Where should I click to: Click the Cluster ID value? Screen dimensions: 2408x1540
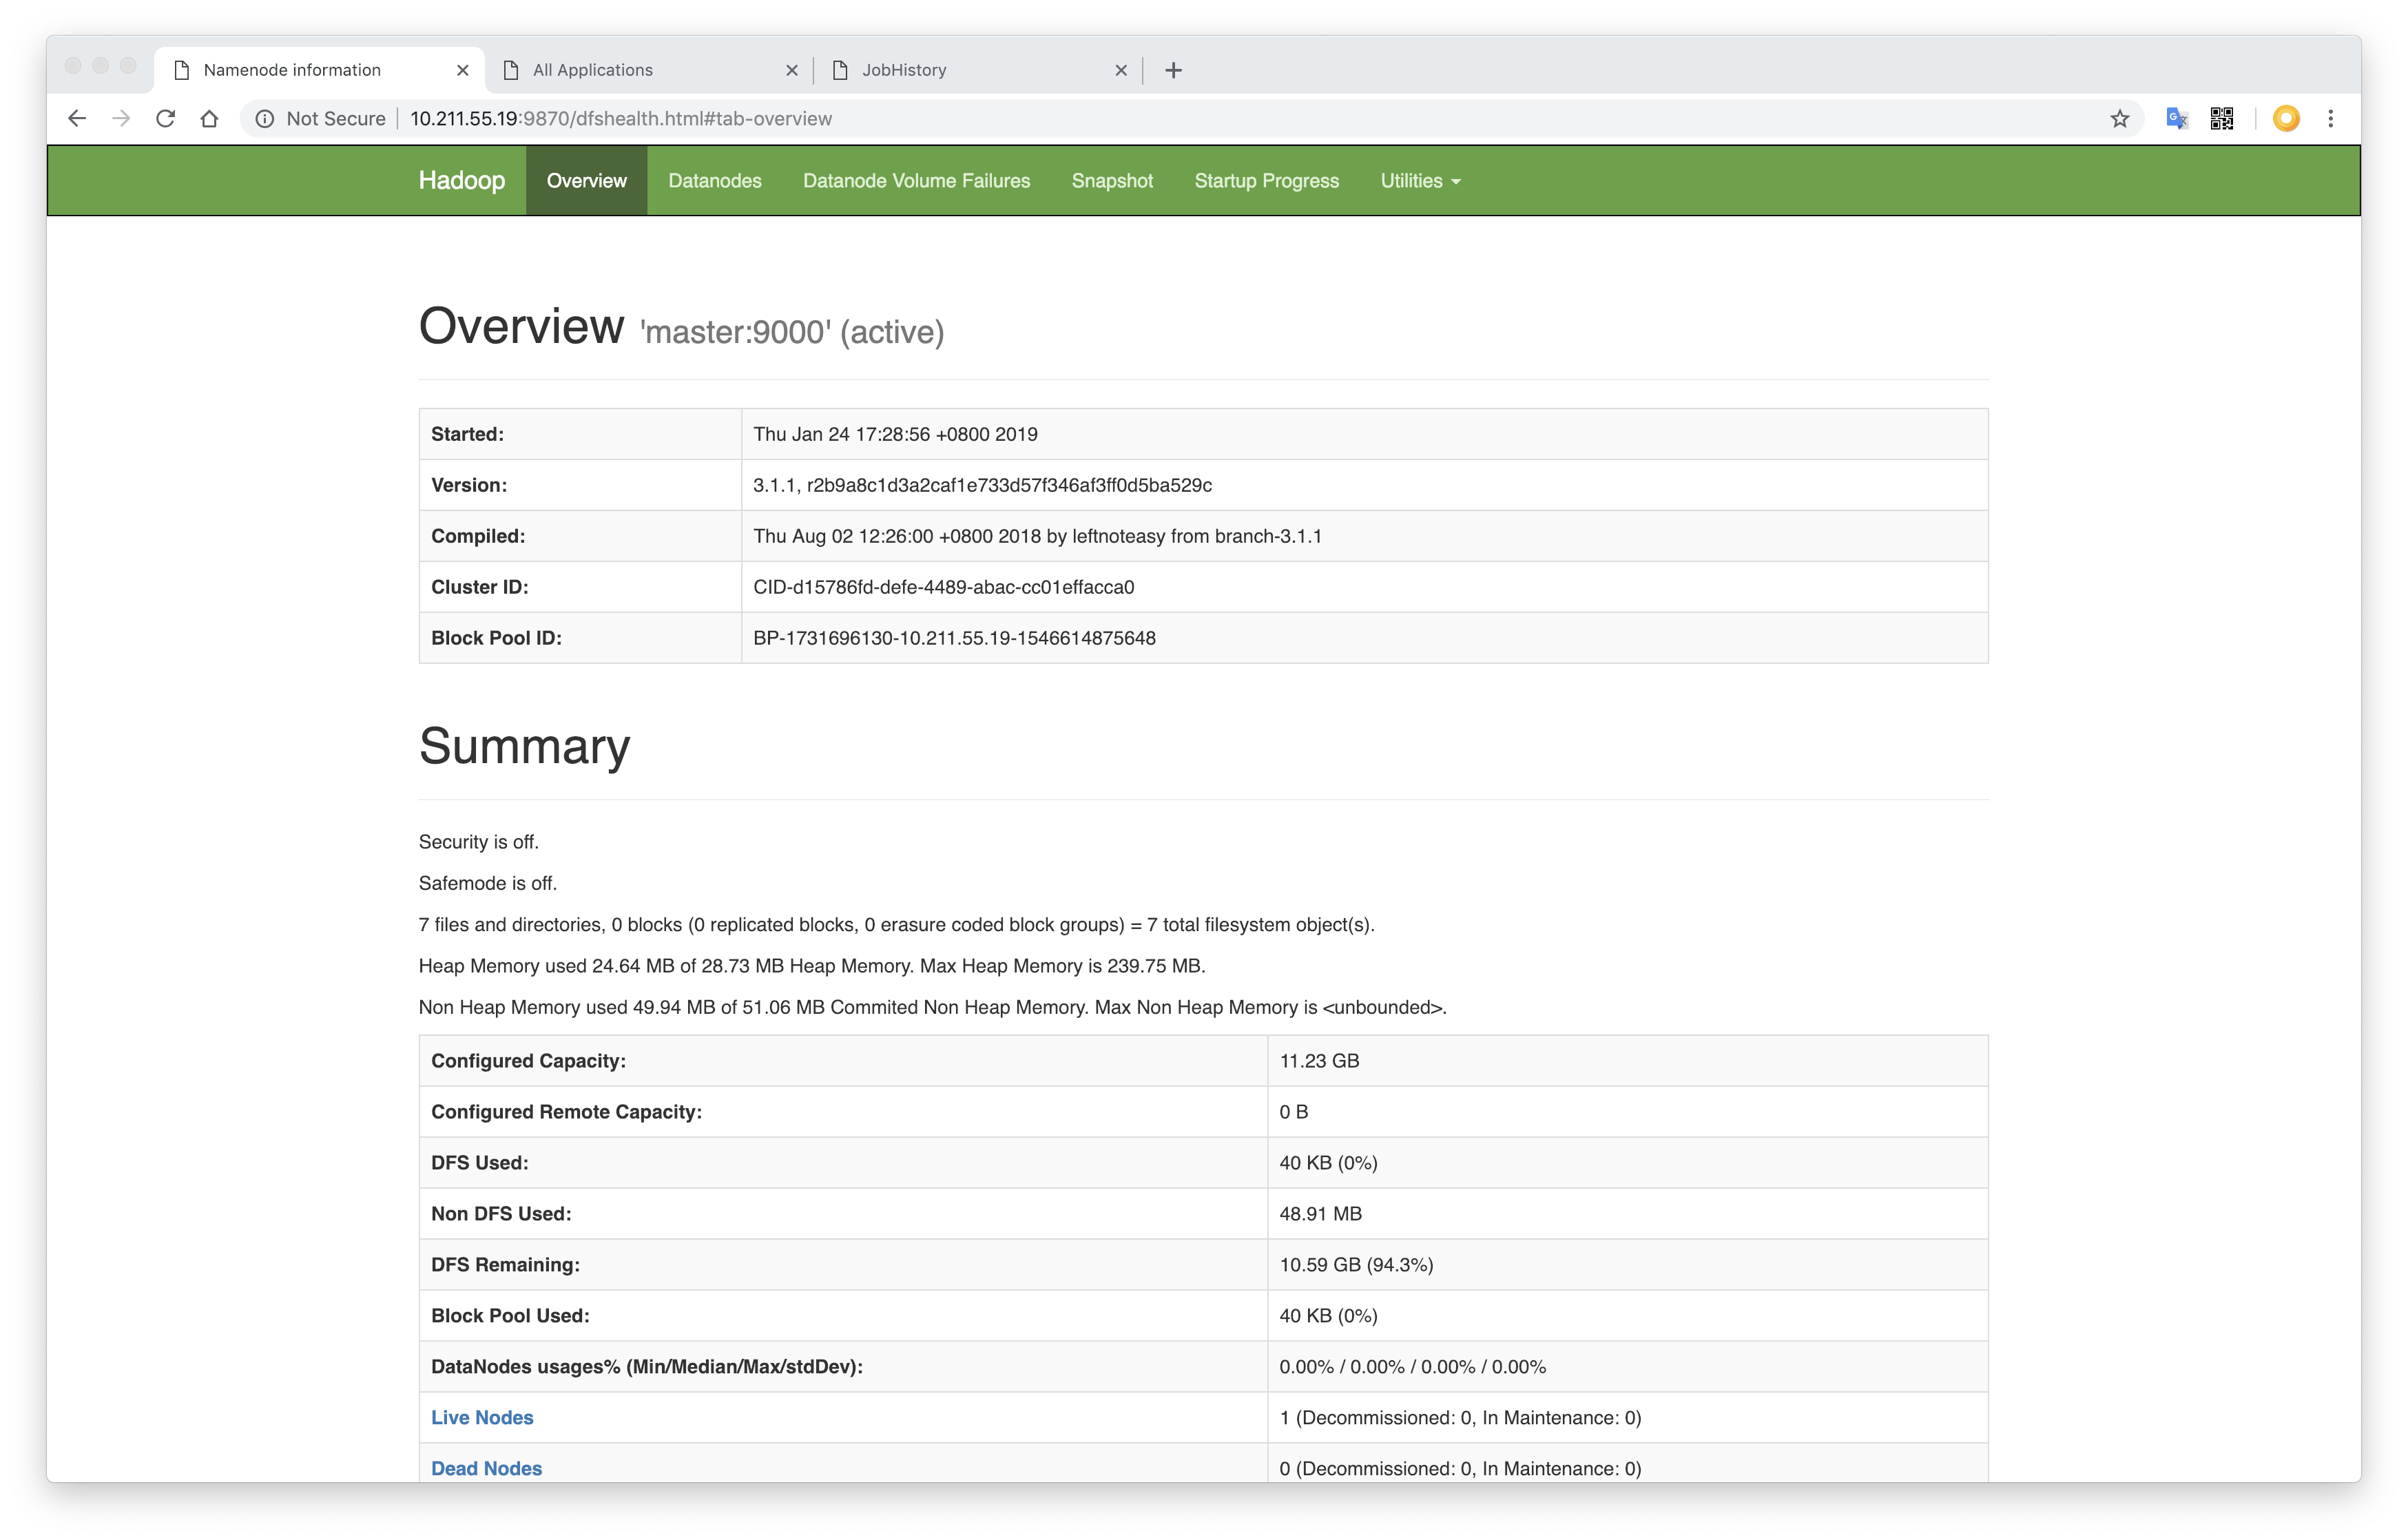point(943,587)
